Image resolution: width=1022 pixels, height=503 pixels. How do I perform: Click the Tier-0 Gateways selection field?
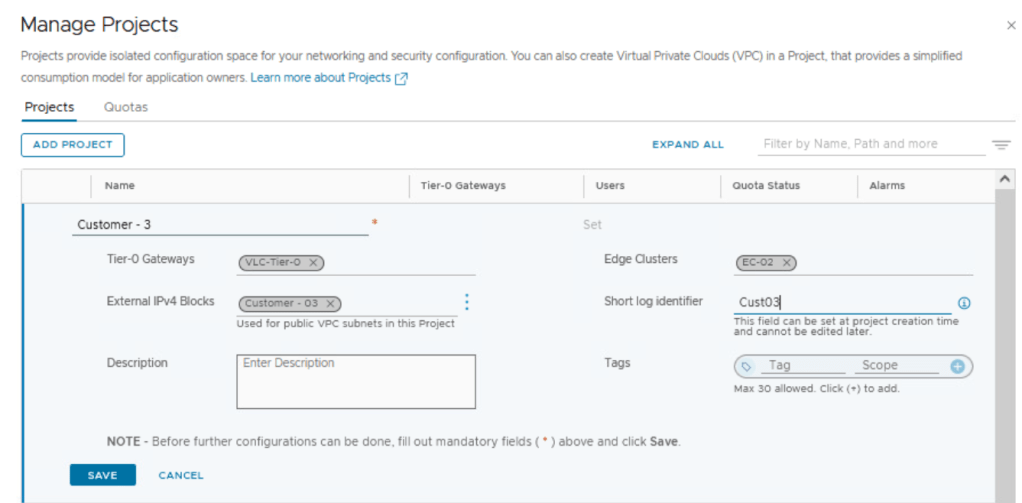click(400, 263)
